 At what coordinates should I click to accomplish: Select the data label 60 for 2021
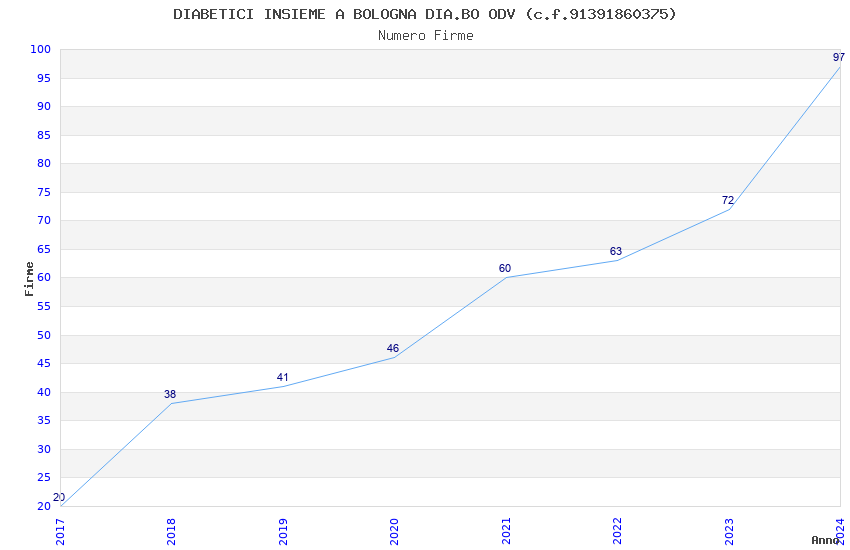(x=505, y=268)
